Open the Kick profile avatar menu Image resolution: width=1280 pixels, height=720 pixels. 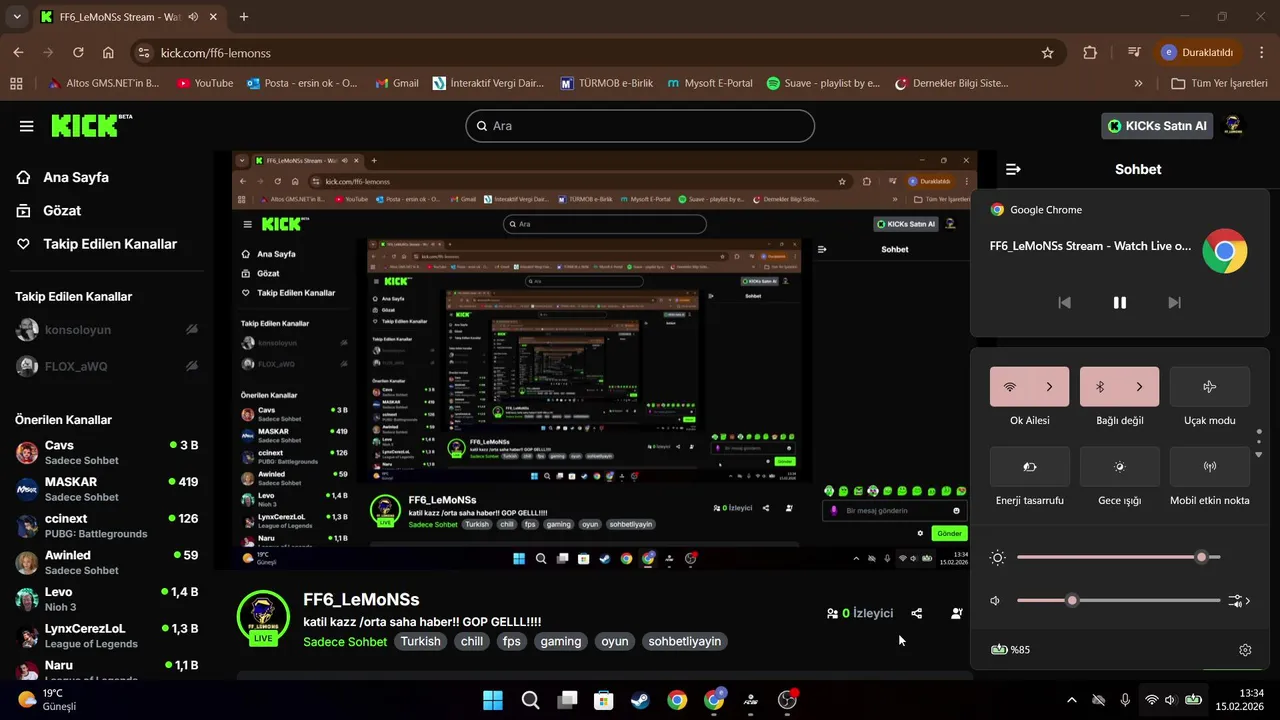1233,125
